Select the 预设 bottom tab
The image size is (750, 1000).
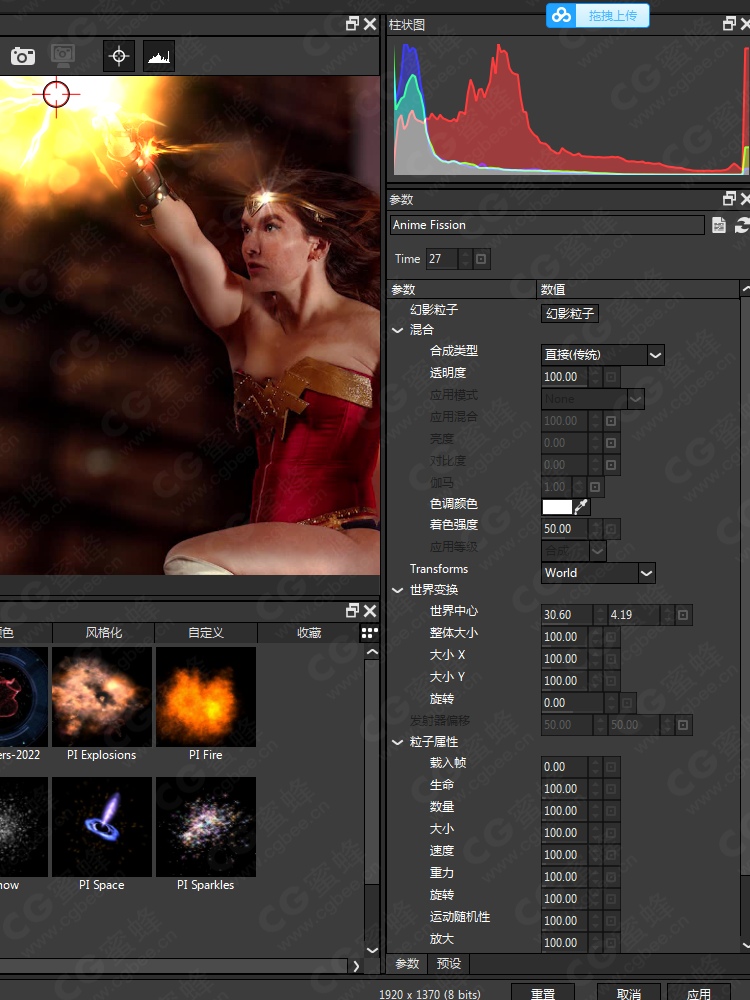pyautogui.click(x=448, y=963)
